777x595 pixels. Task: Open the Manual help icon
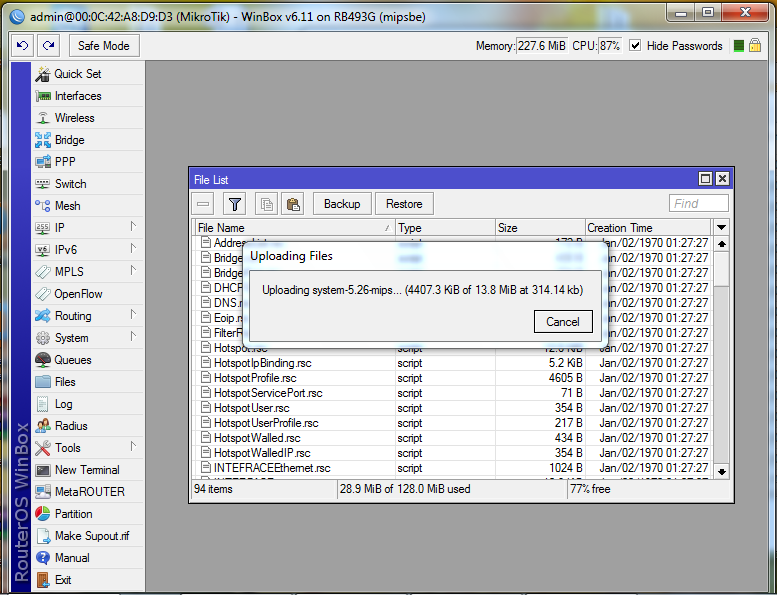(x=43, y=558)
